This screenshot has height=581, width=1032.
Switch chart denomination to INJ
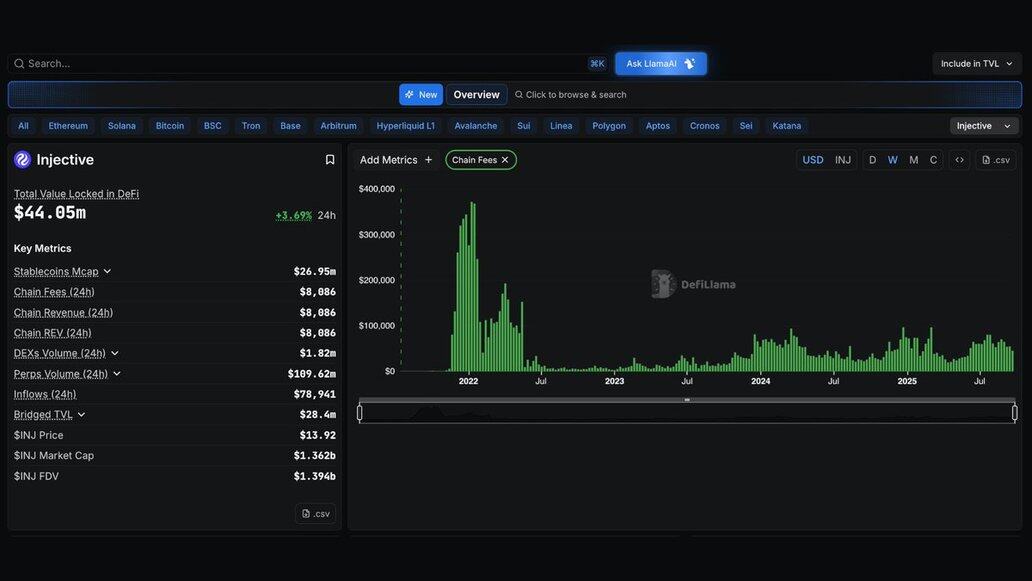842,160
